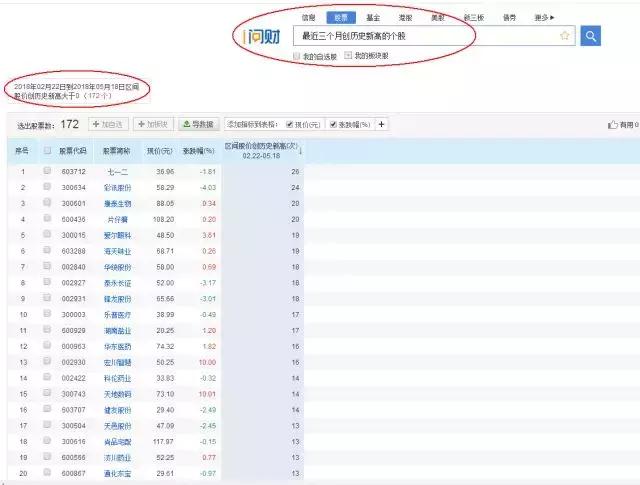Switch to the 新三板 tab
This screenshot has height=485, width=640.
pyautogui.click(x=474, y=18)
